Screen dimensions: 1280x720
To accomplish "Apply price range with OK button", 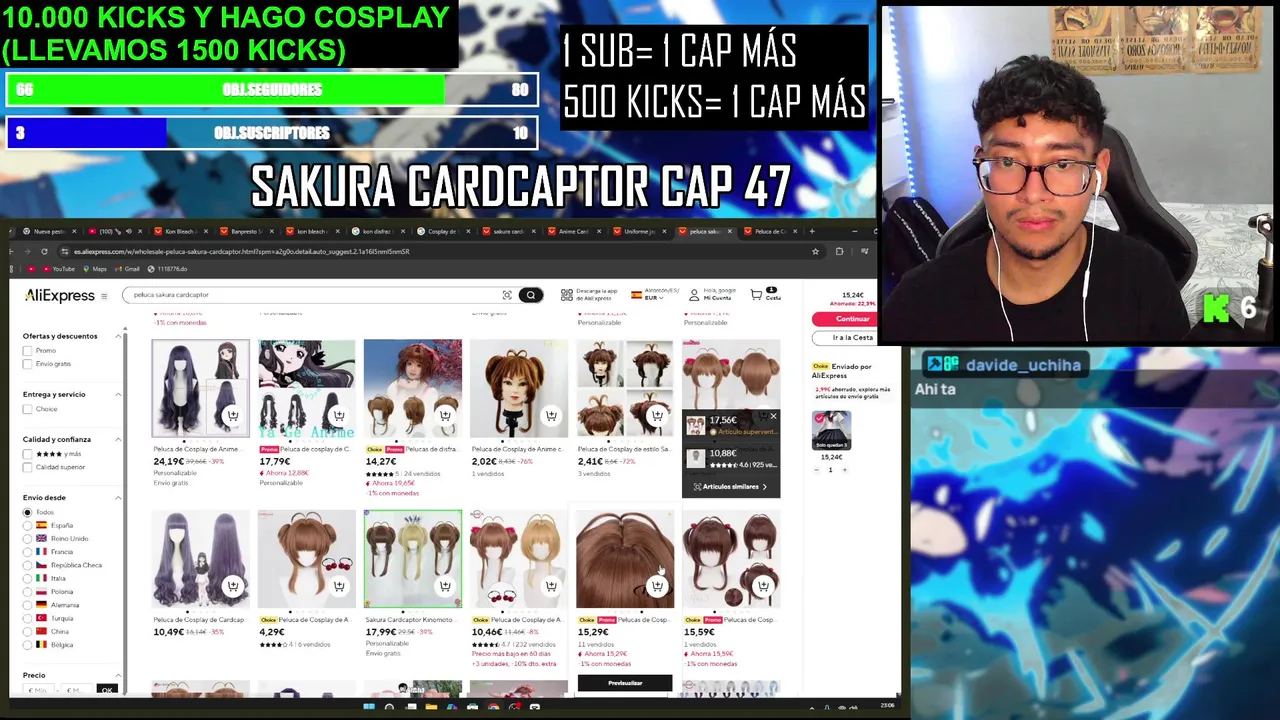I will pos(107,690).
